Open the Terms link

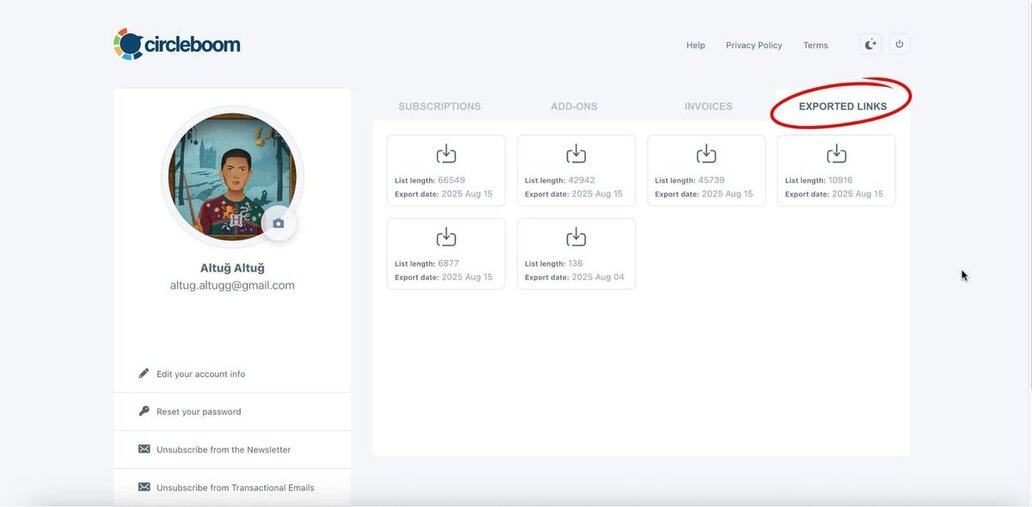pyautogui.click(x=815, y=46)
